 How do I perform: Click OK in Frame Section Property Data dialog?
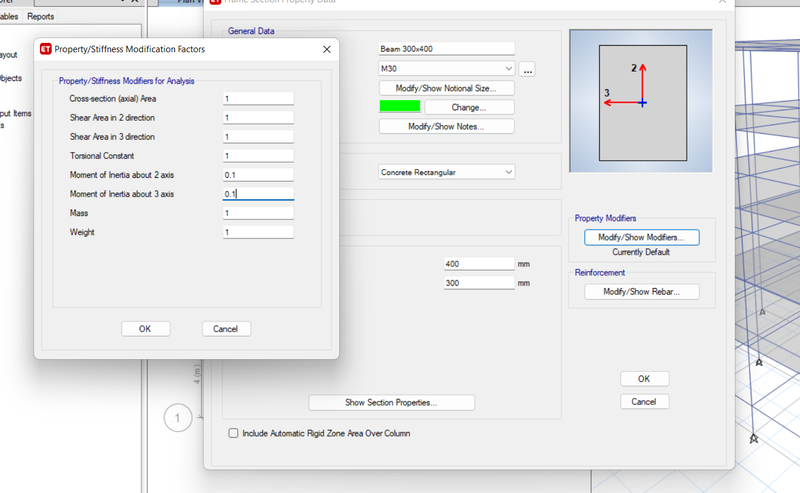[644, 379]
